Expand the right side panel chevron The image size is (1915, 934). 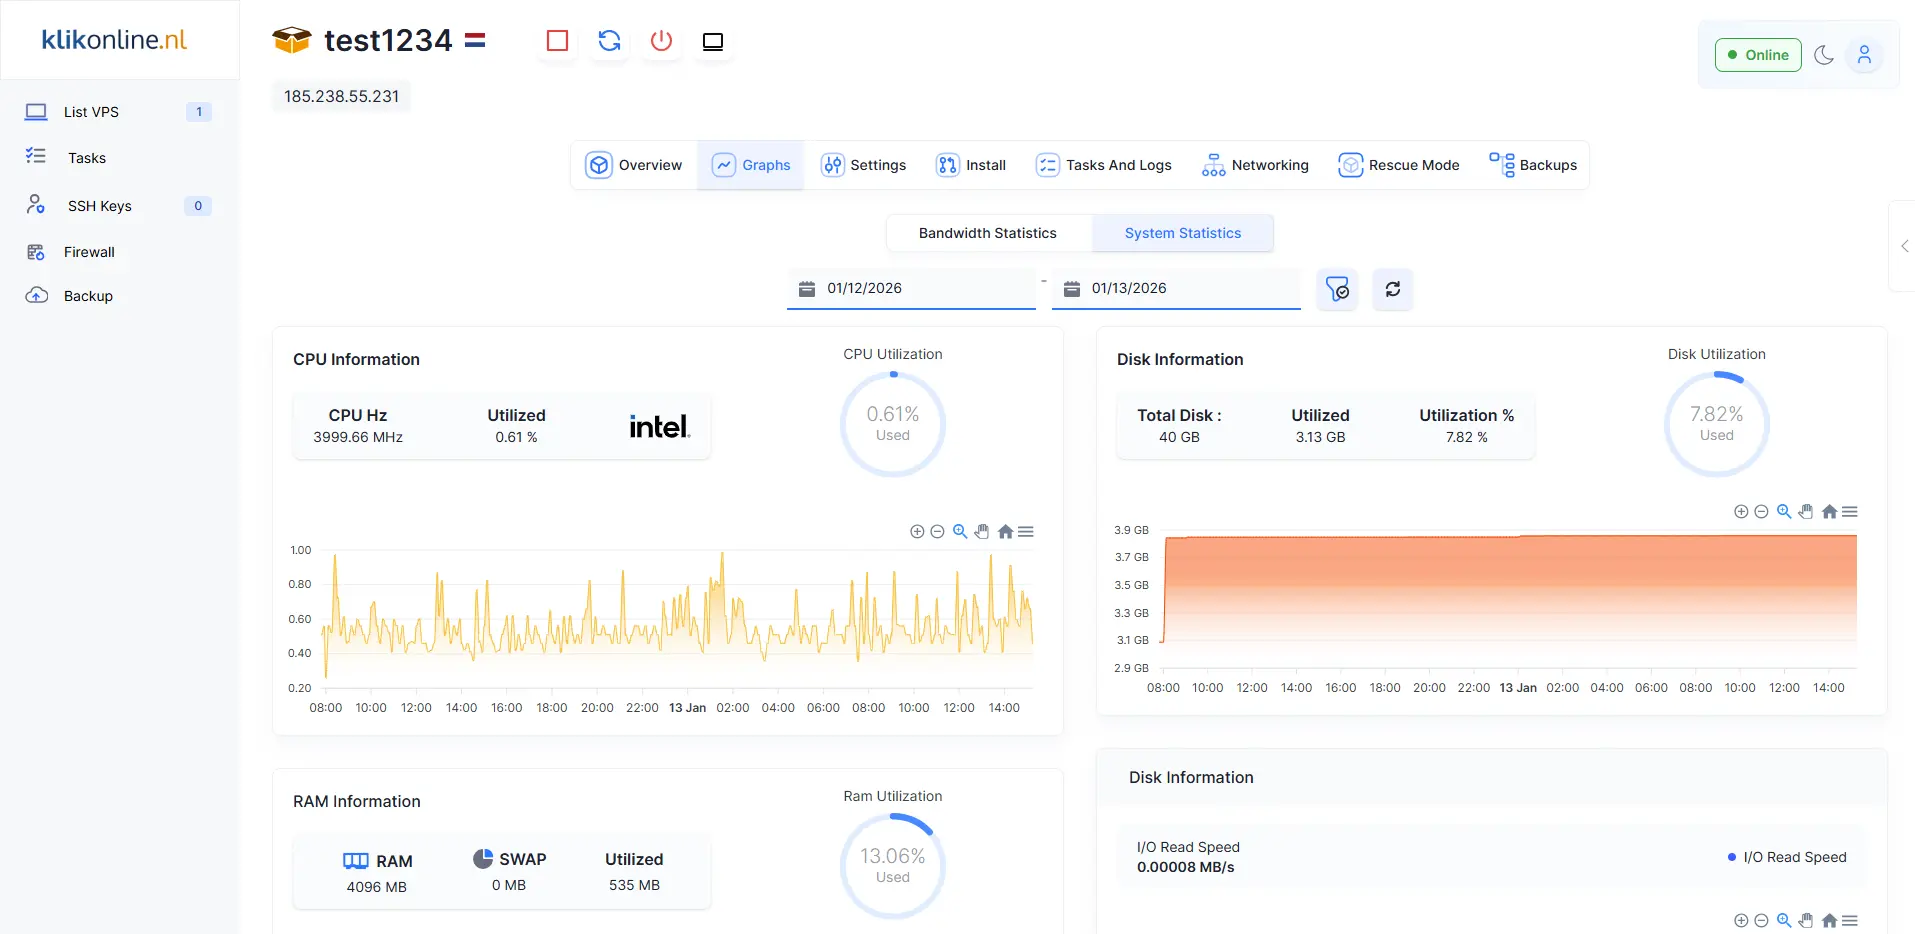click(1904, 246)
